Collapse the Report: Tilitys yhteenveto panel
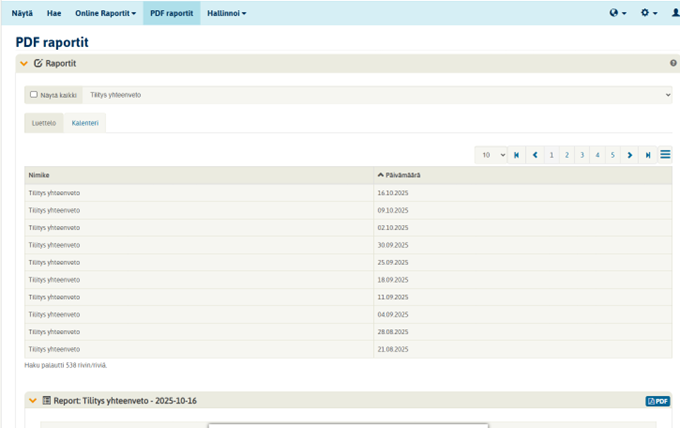The height and width of the screenshot is (428, 680). [32, 401]
